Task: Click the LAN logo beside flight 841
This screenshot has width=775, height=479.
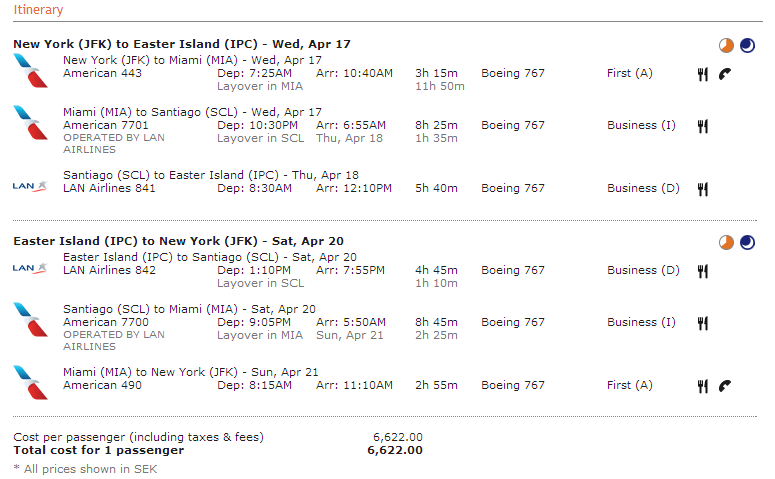Action: (30, 186)
